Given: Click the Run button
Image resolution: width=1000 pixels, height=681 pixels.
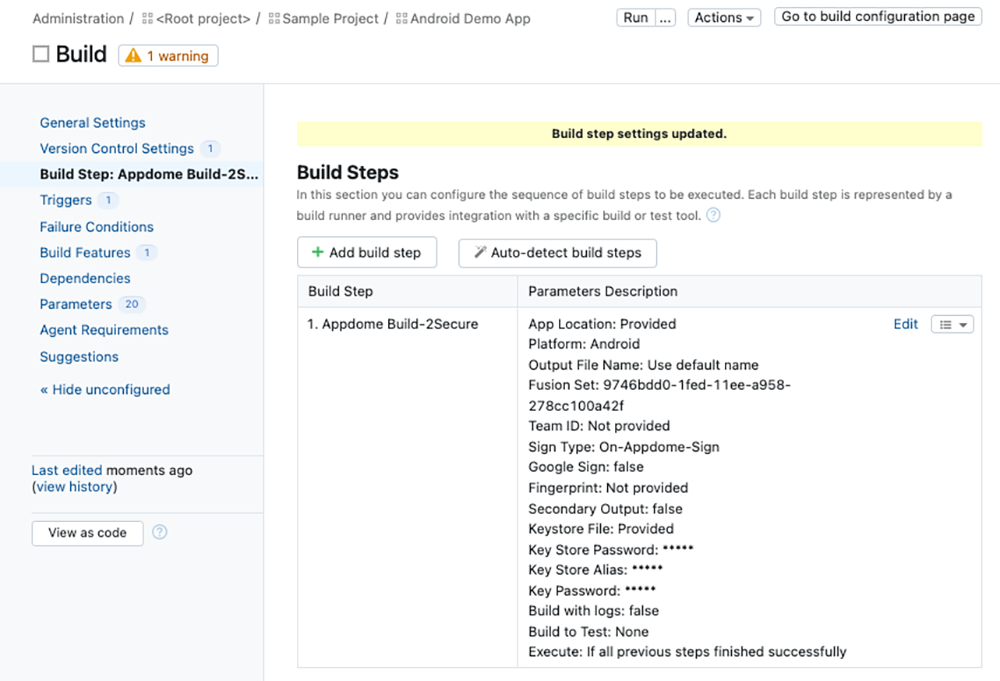Looking at the screenshot, I should tap(636, 17).
